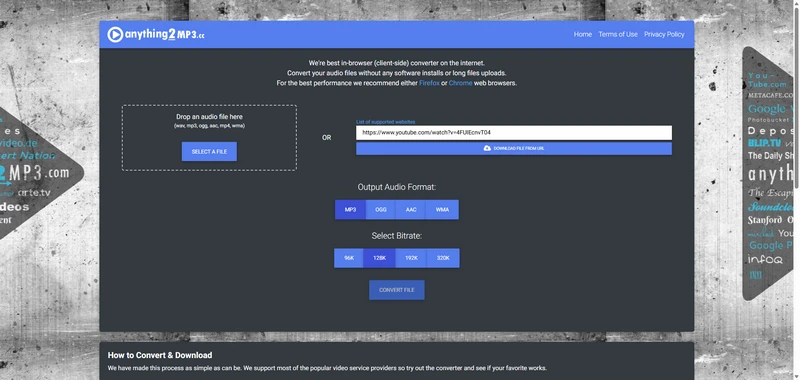Open the List of supported websites link
The width and height of the screenshot is (800, 380).
(x=385, y=122)
